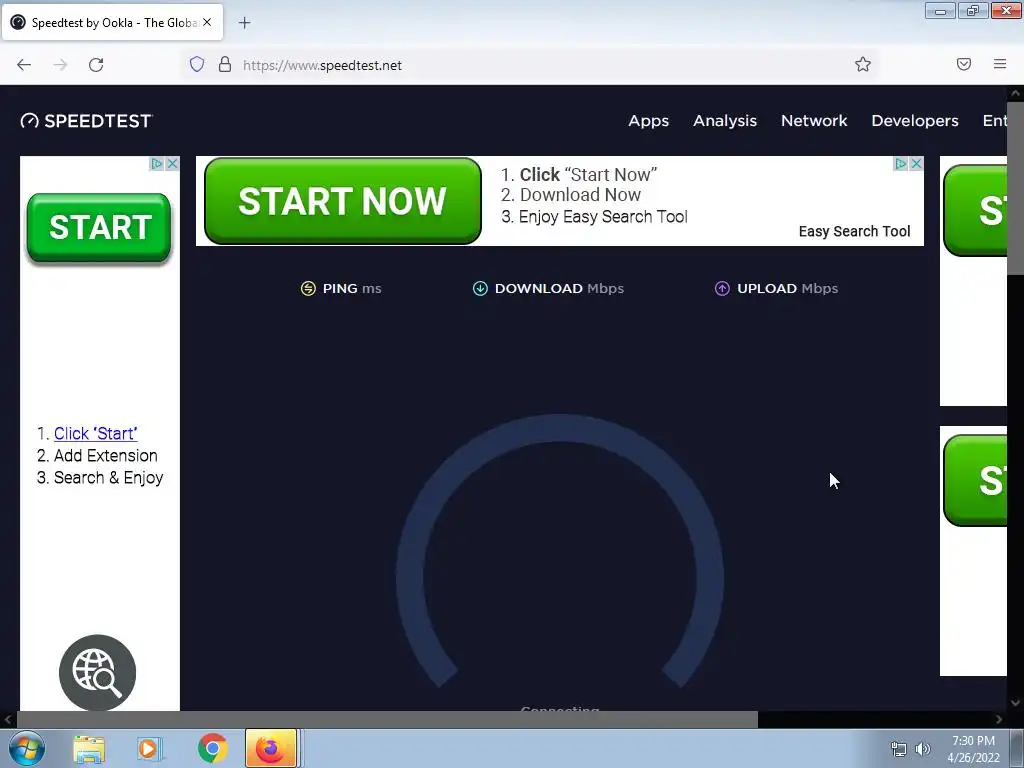Click the START NOW banner button

(x=343, y=201)
